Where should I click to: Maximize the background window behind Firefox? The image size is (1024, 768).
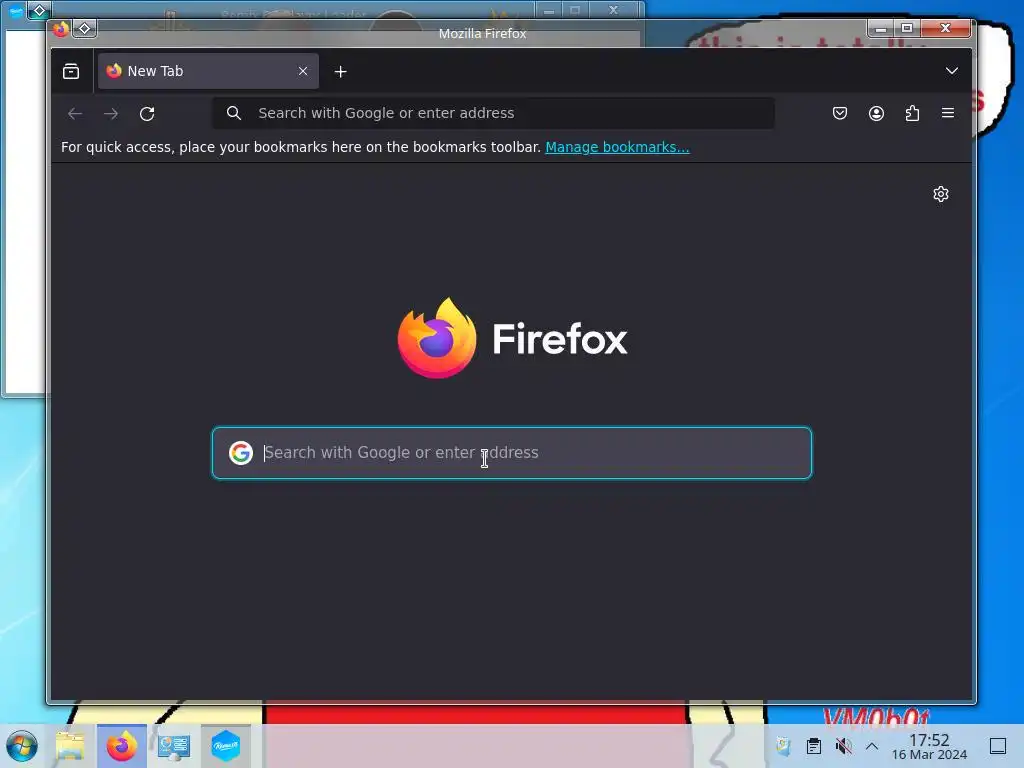[x=575, y=10]
